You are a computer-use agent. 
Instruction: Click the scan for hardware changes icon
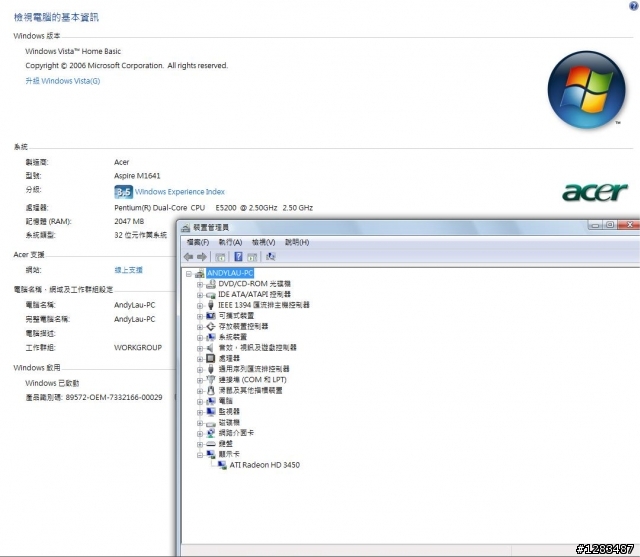[271, 257]
